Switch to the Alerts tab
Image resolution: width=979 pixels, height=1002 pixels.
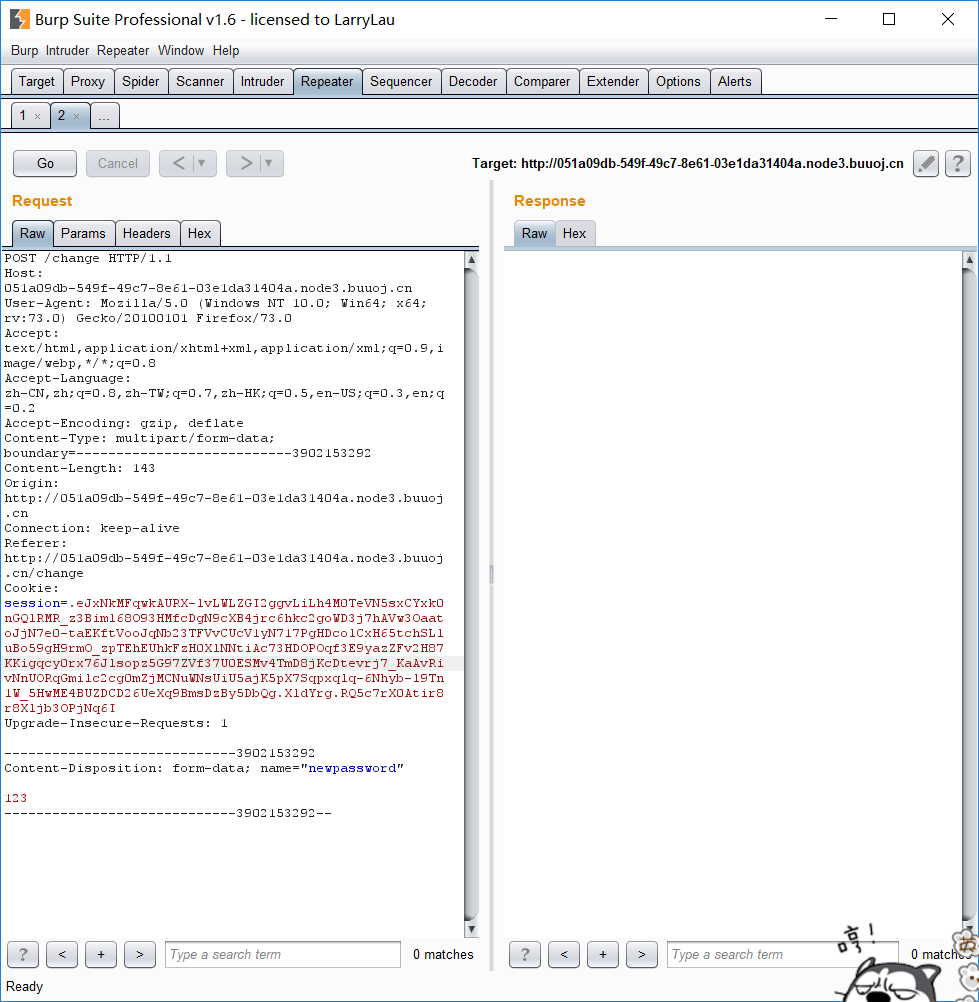point(735,82)
